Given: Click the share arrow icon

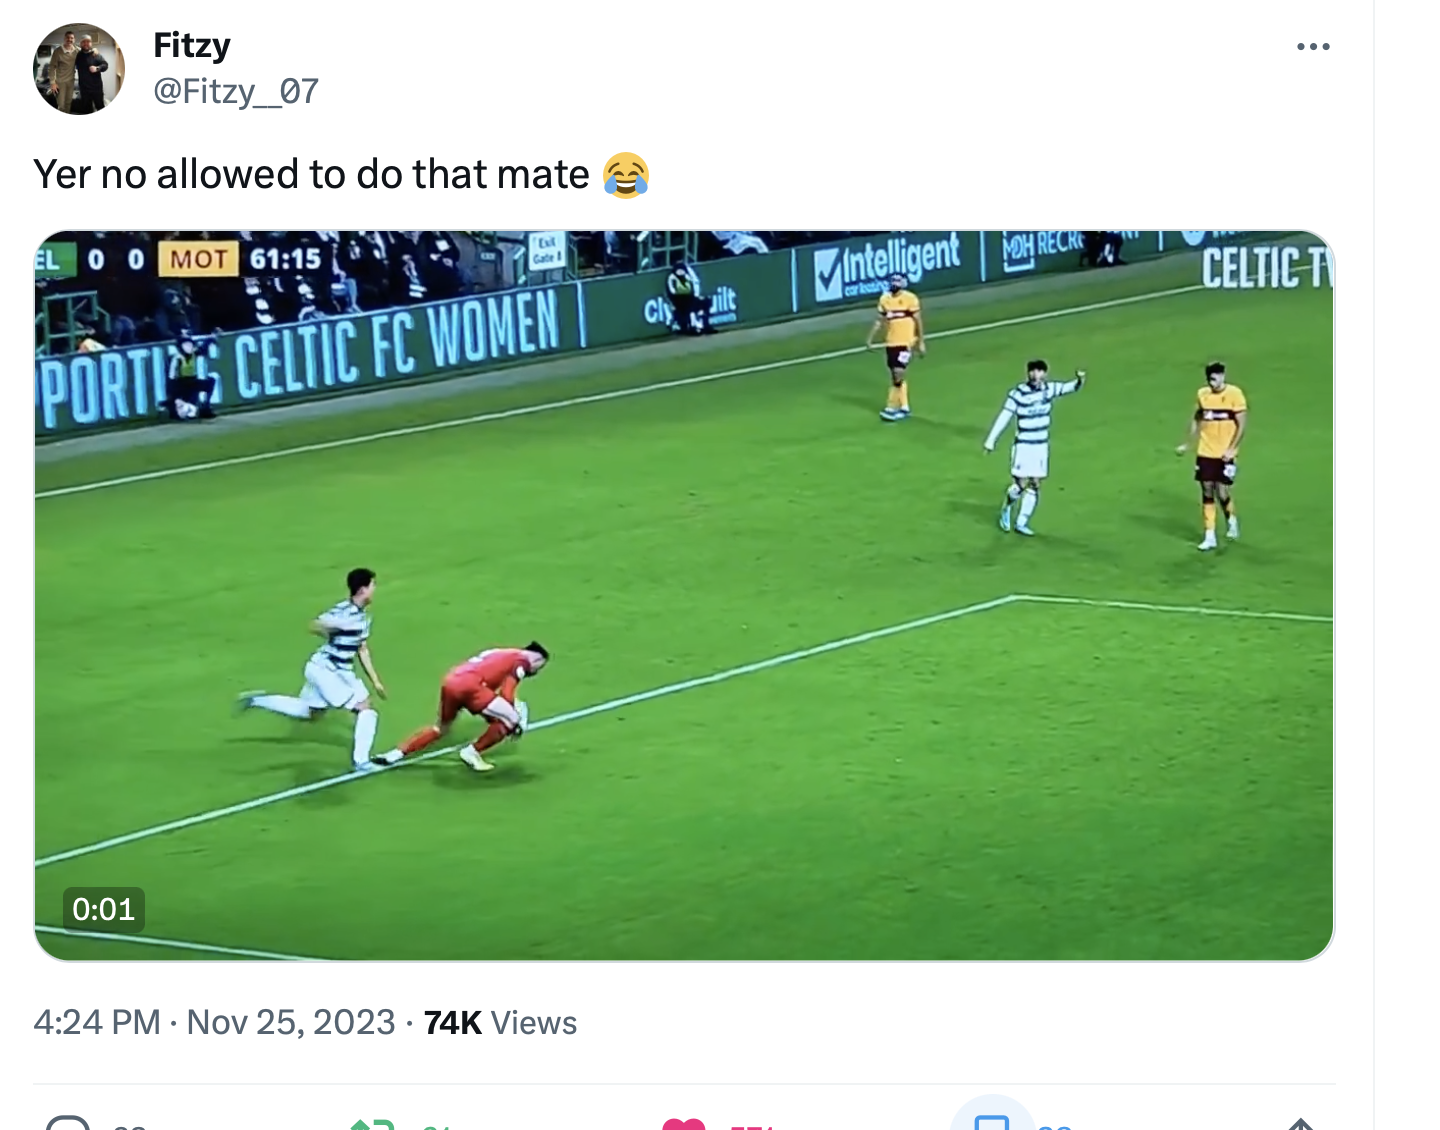Looking at the screenshot, I should pyautogui.click(x=1300, y=1124).
